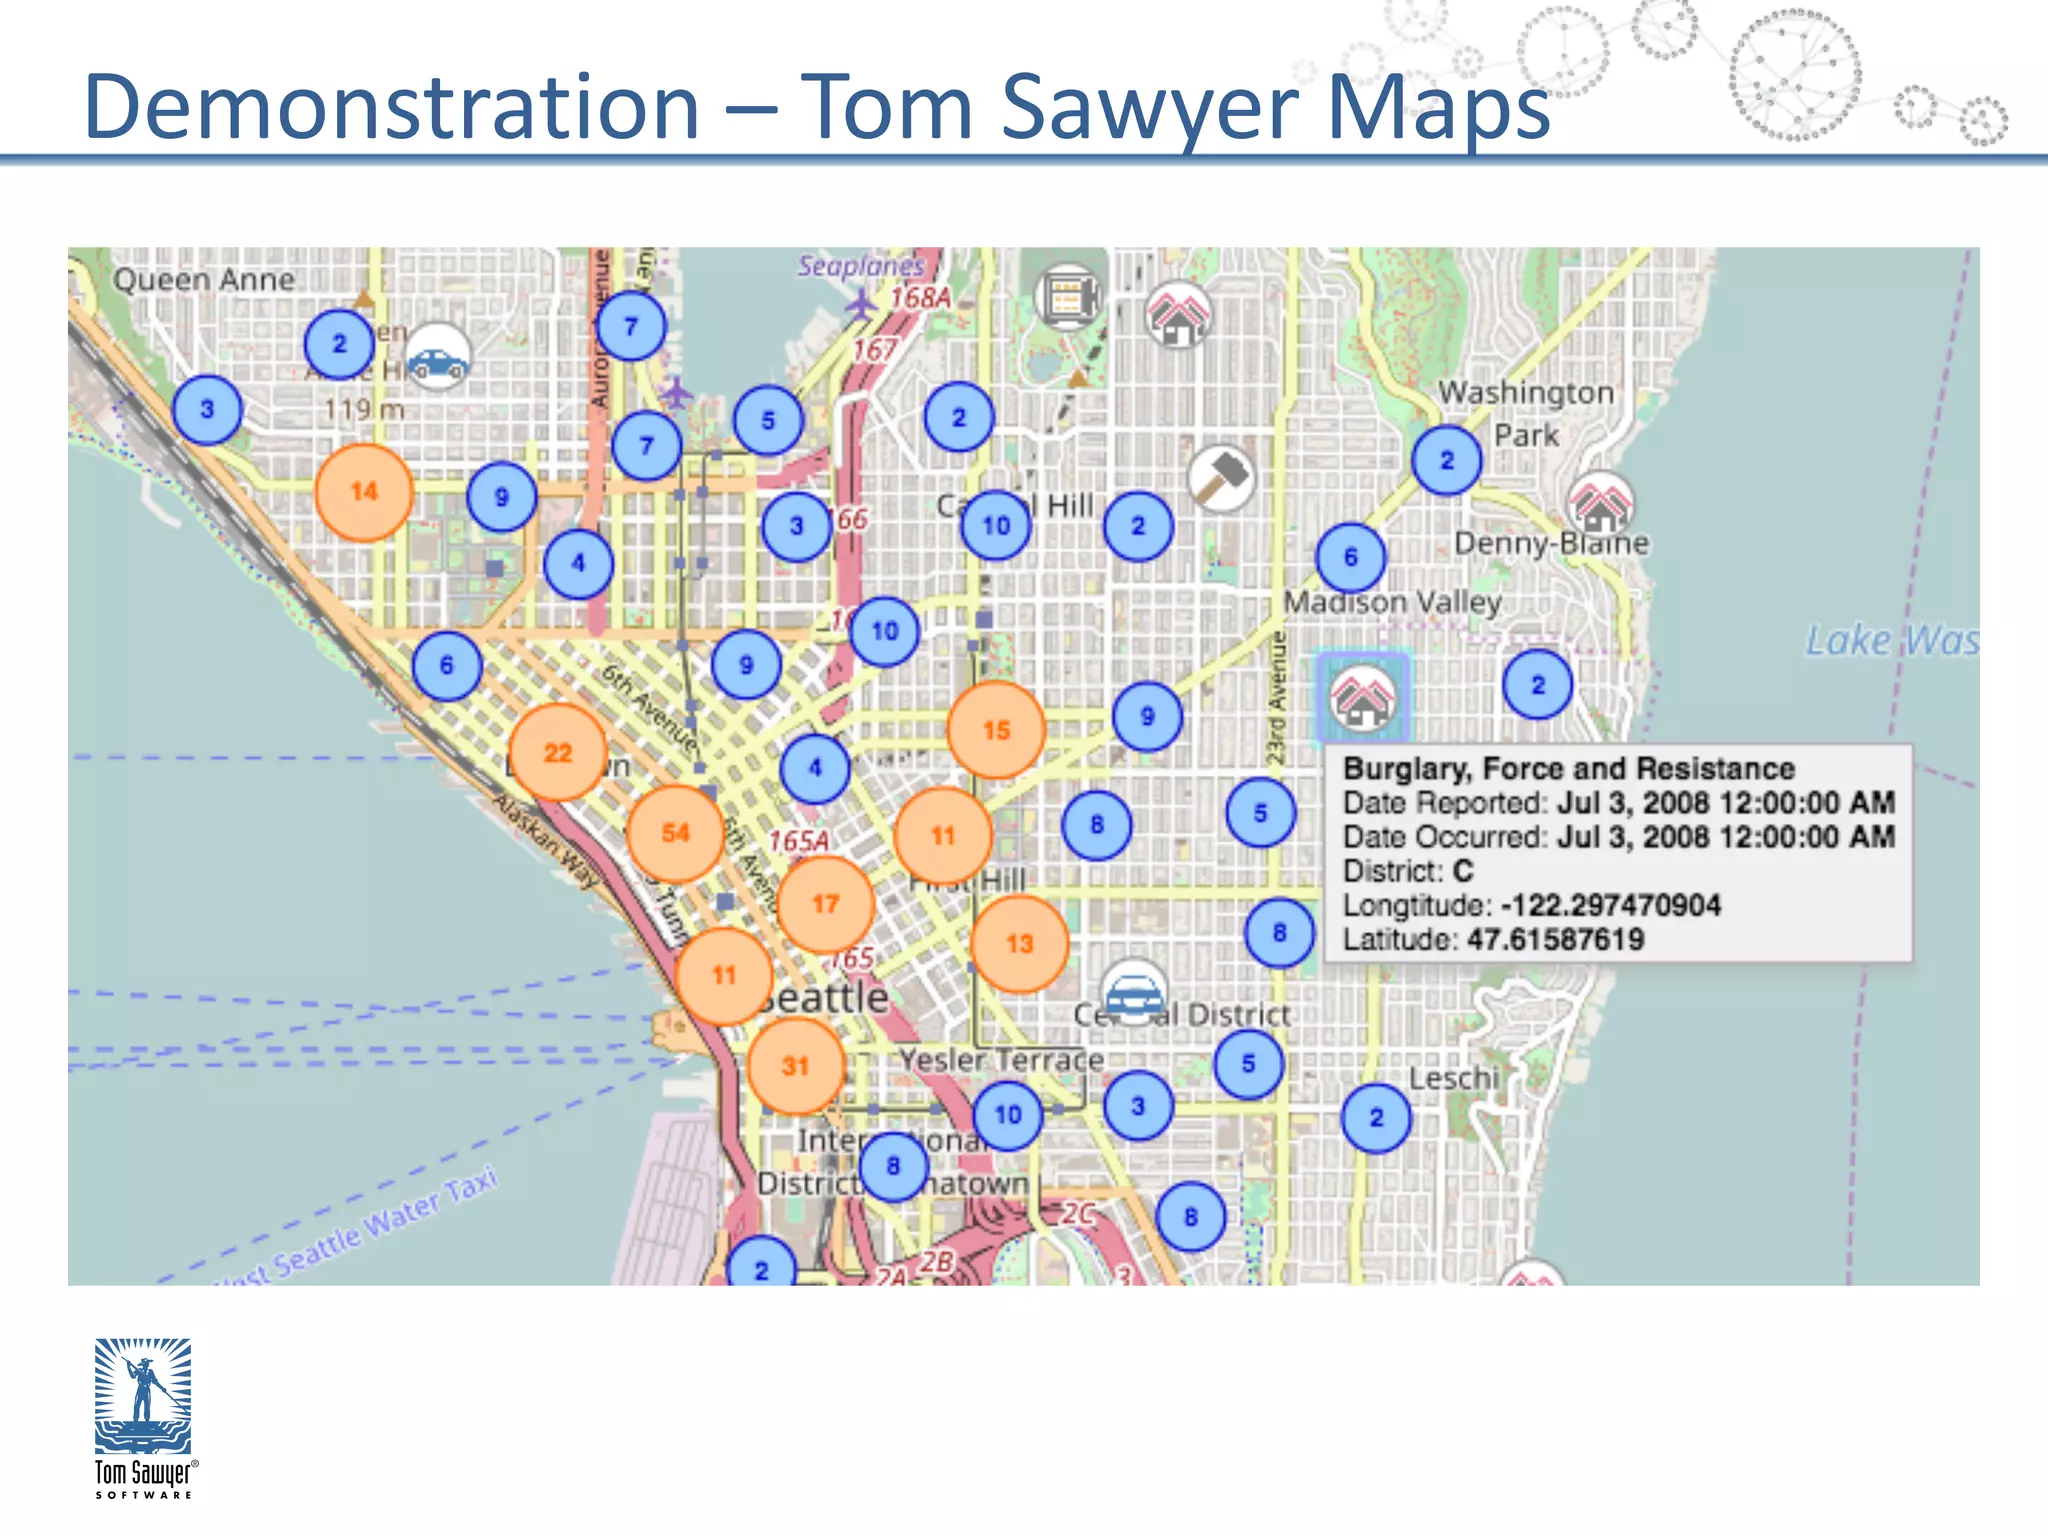Click the 'Madison Valley' map label

pos(1393,602)
